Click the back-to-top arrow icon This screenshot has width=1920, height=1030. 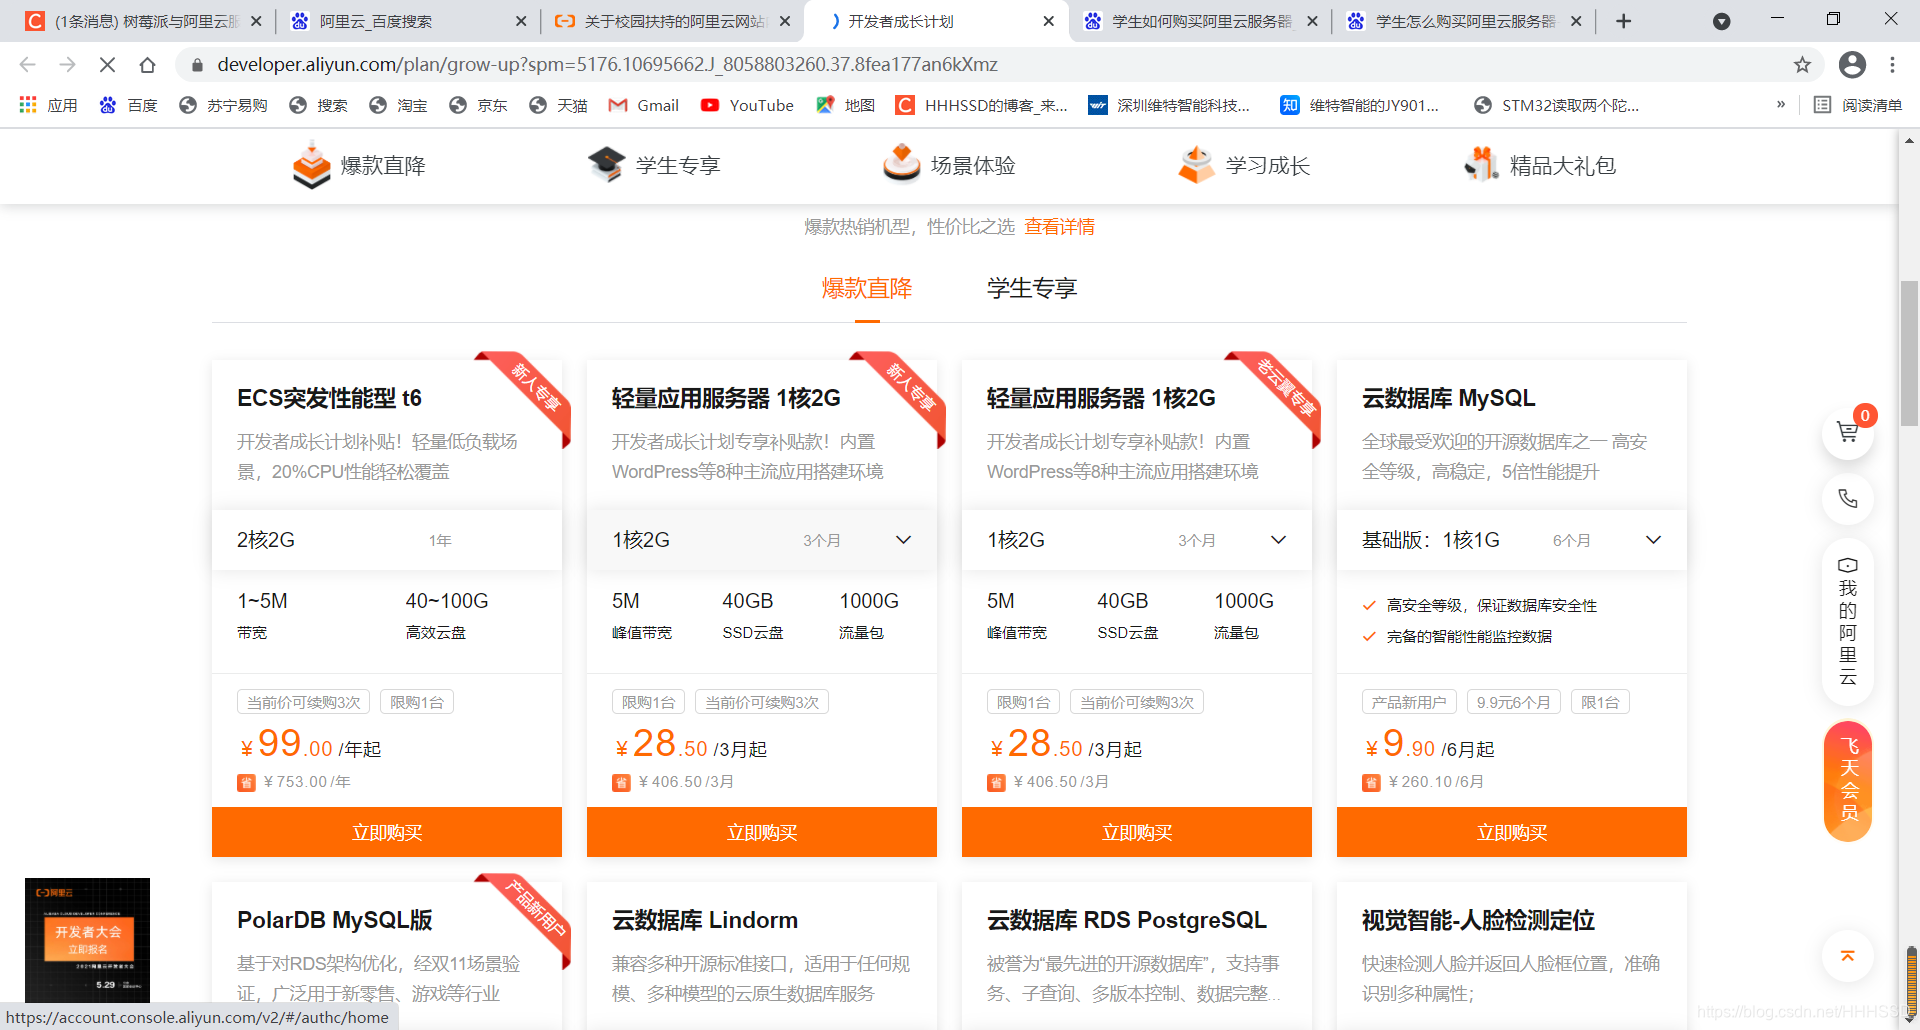point(1847,956)
